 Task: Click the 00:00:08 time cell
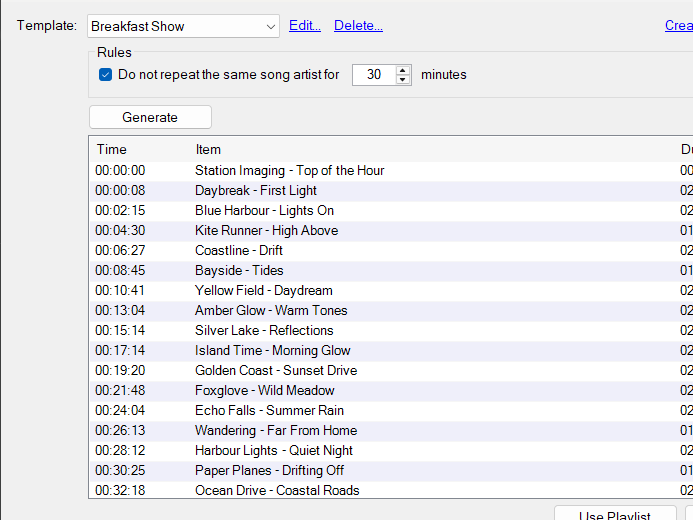coord(120,190)
